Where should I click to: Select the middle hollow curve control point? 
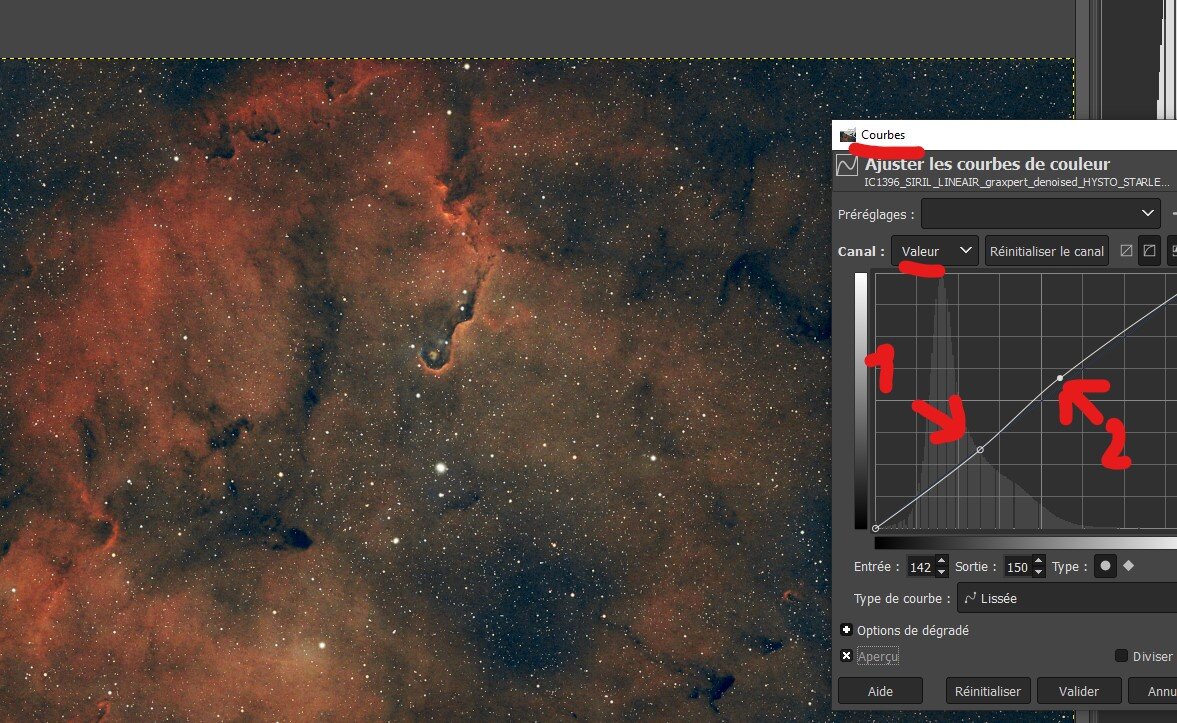click(x=980, y=450)
